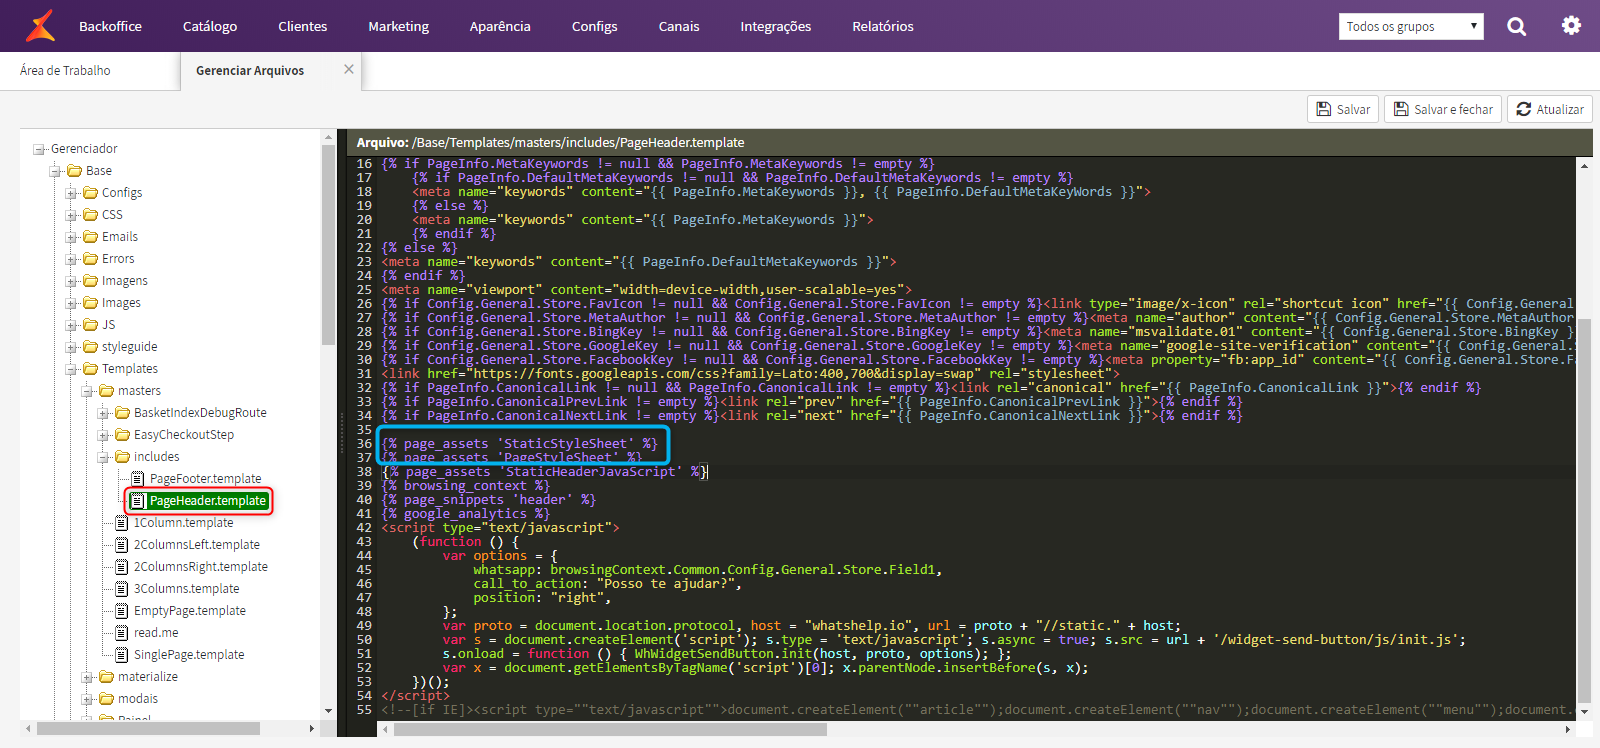1600x748 pixels.
Task: Open the Todos os grupos dropdown
Action: (x=1411, y=26)
